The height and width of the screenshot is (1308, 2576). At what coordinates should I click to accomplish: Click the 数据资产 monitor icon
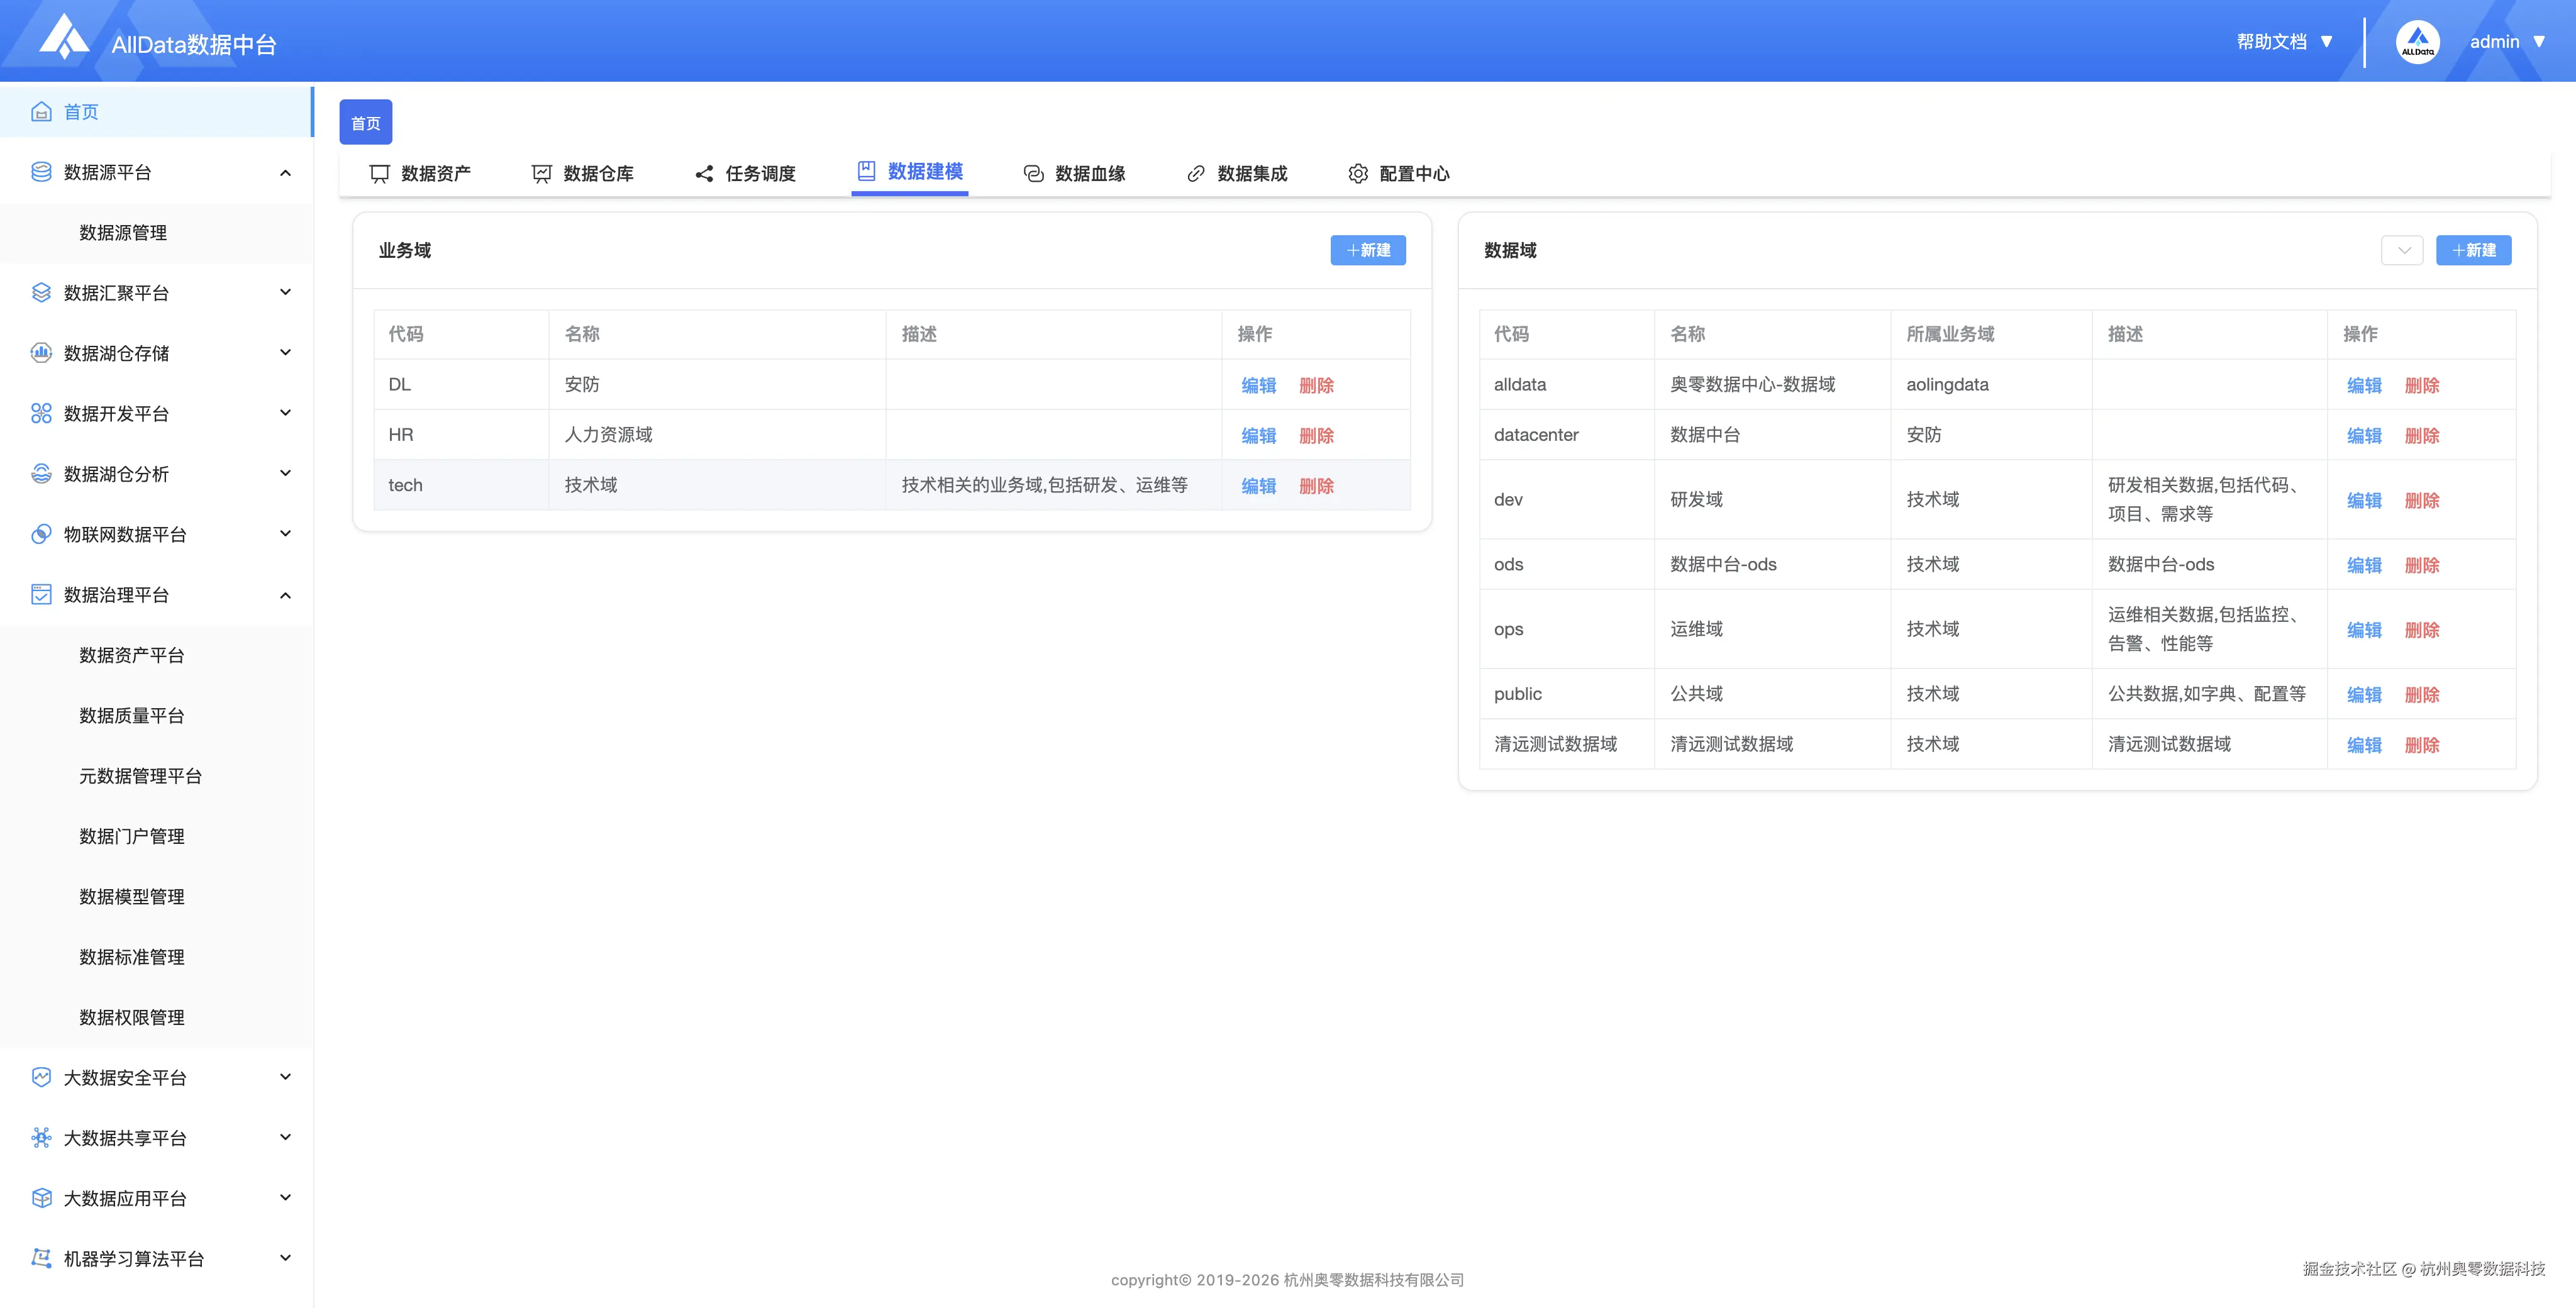[380, 174]
